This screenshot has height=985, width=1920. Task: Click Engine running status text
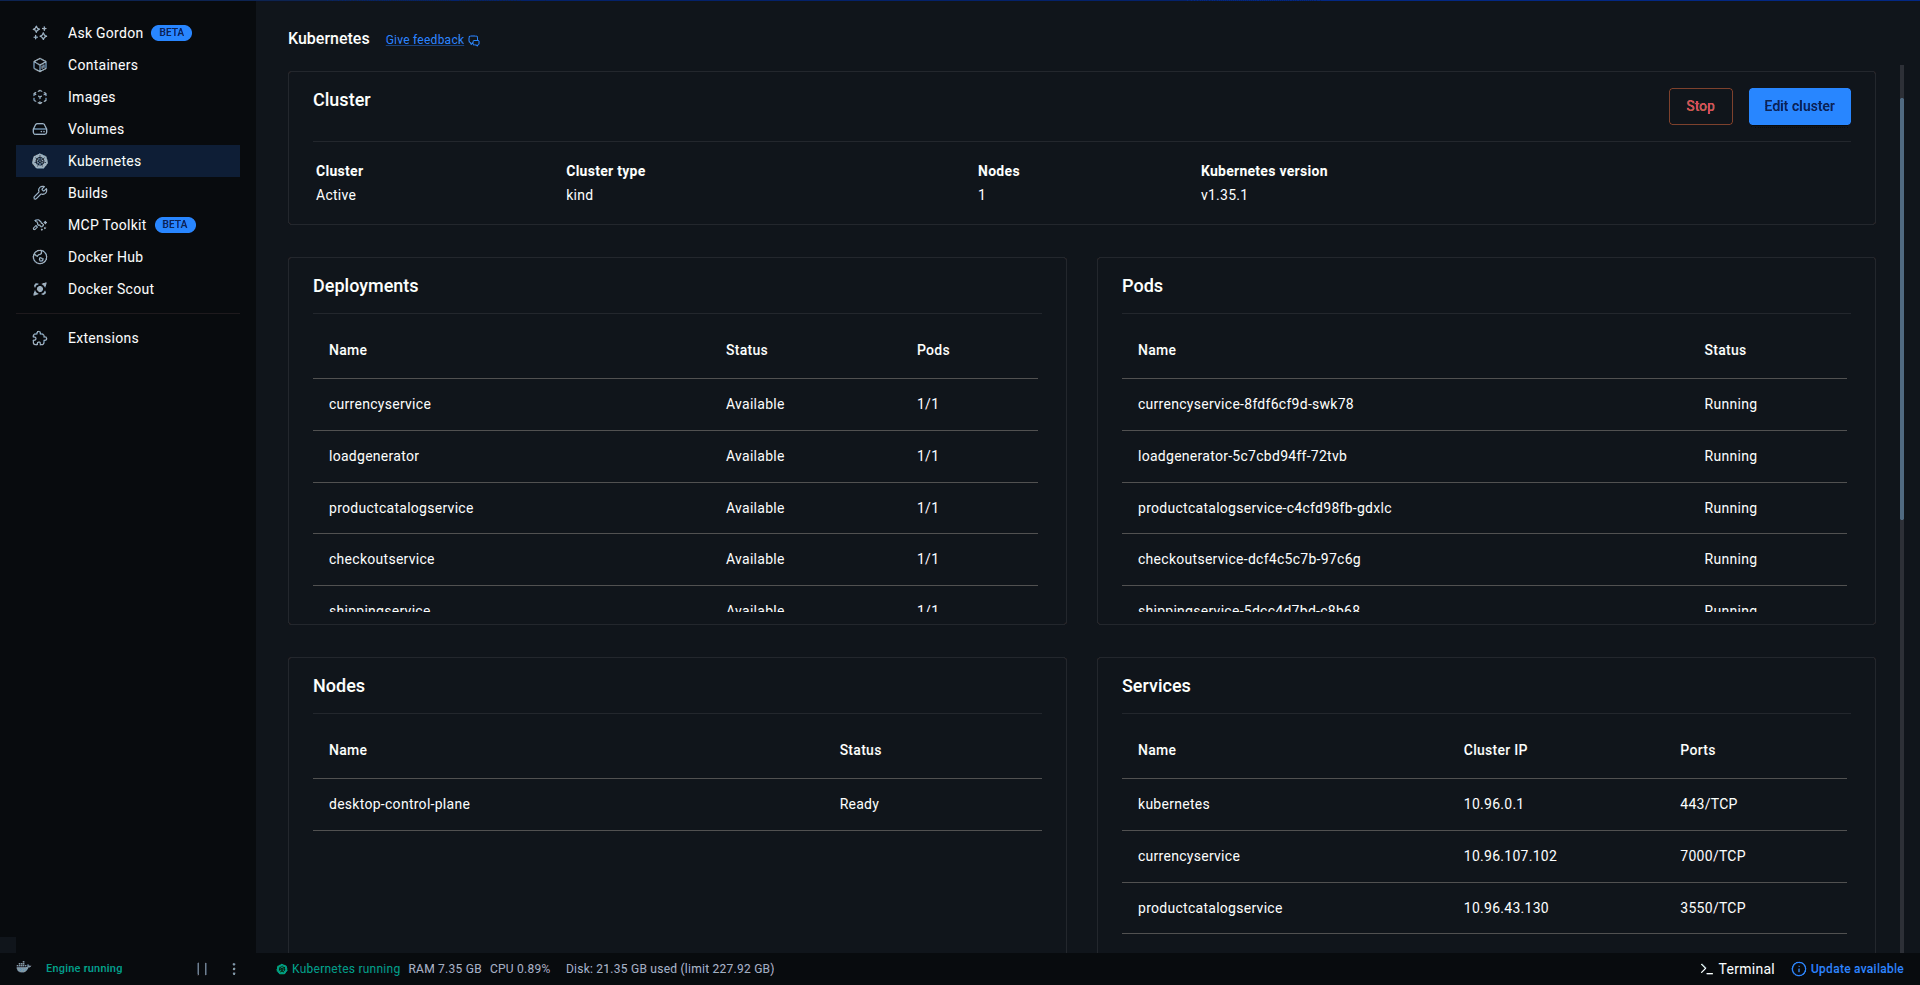(x=84, y=969)
